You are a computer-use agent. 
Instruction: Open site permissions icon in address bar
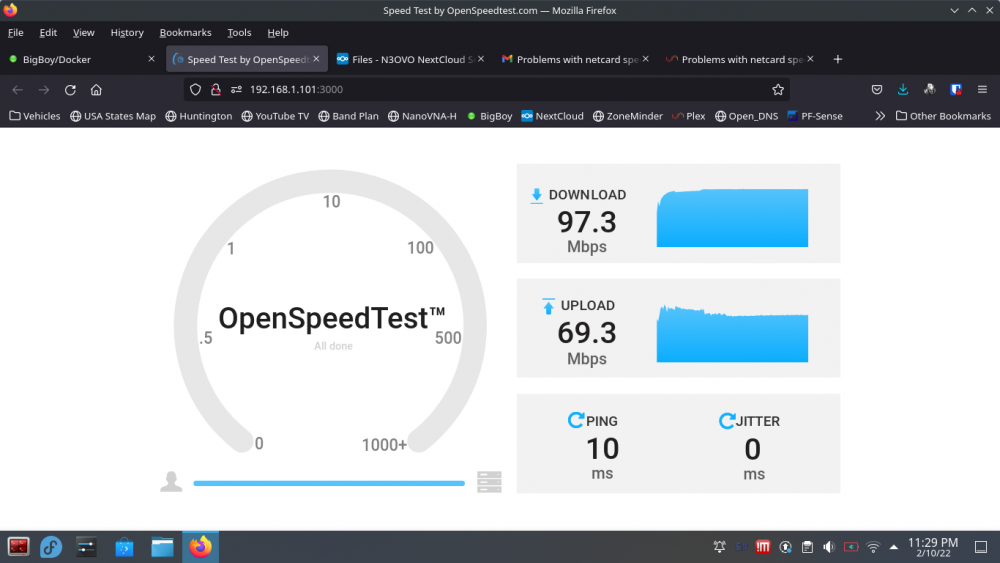237,90
